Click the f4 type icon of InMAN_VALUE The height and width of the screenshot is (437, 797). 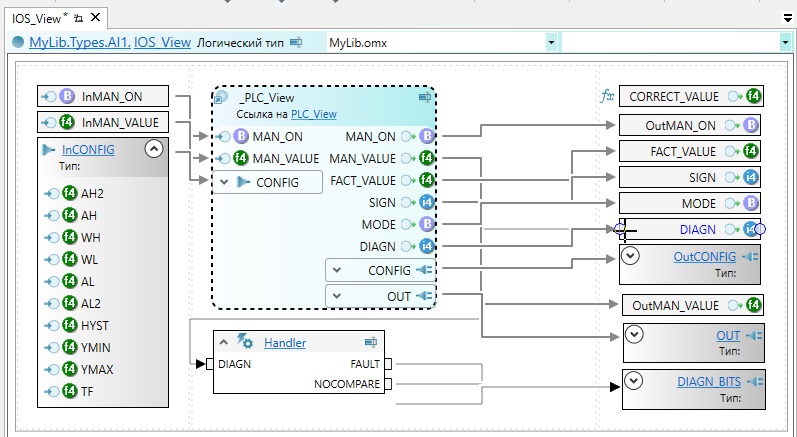[67, 123]
